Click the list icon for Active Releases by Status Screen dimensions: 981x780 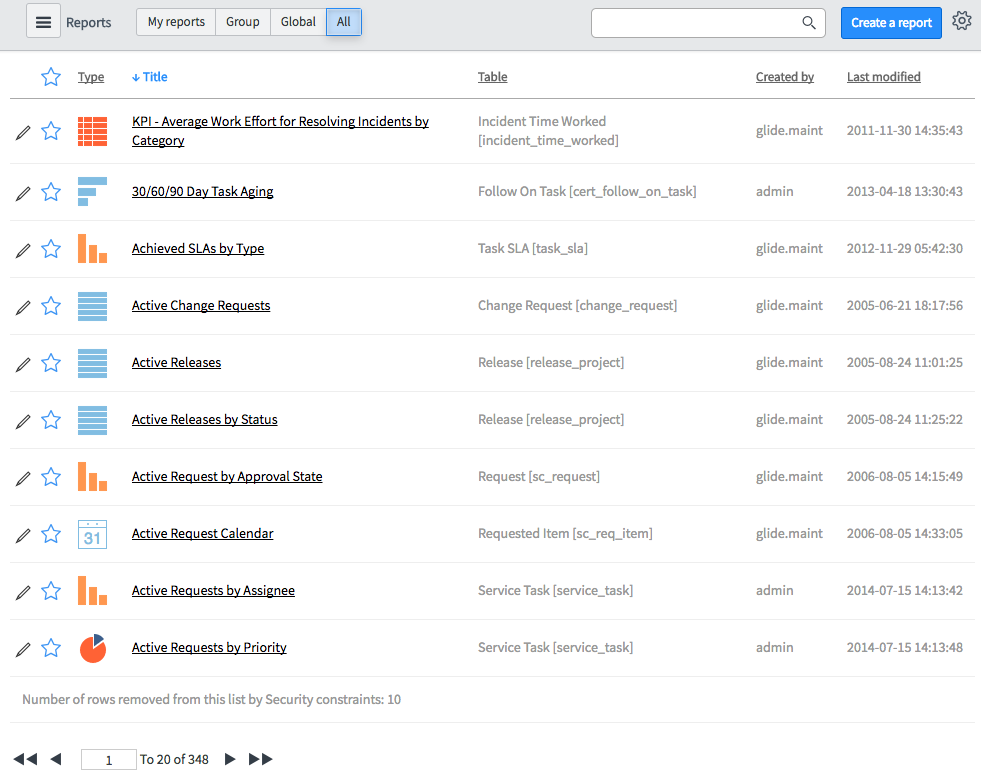tap(93, 420)
